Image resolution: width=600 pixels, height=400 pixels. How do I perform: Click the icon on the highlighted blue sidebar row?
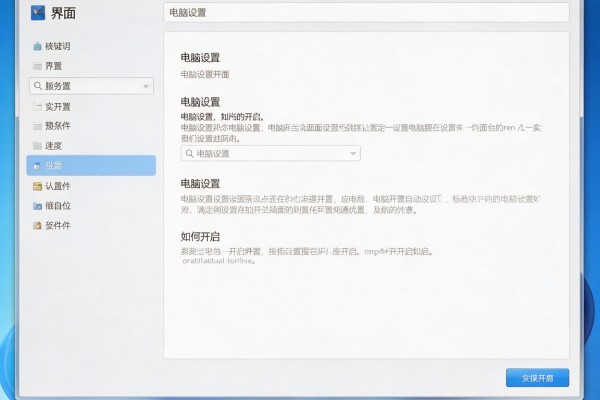coord(37,166)
